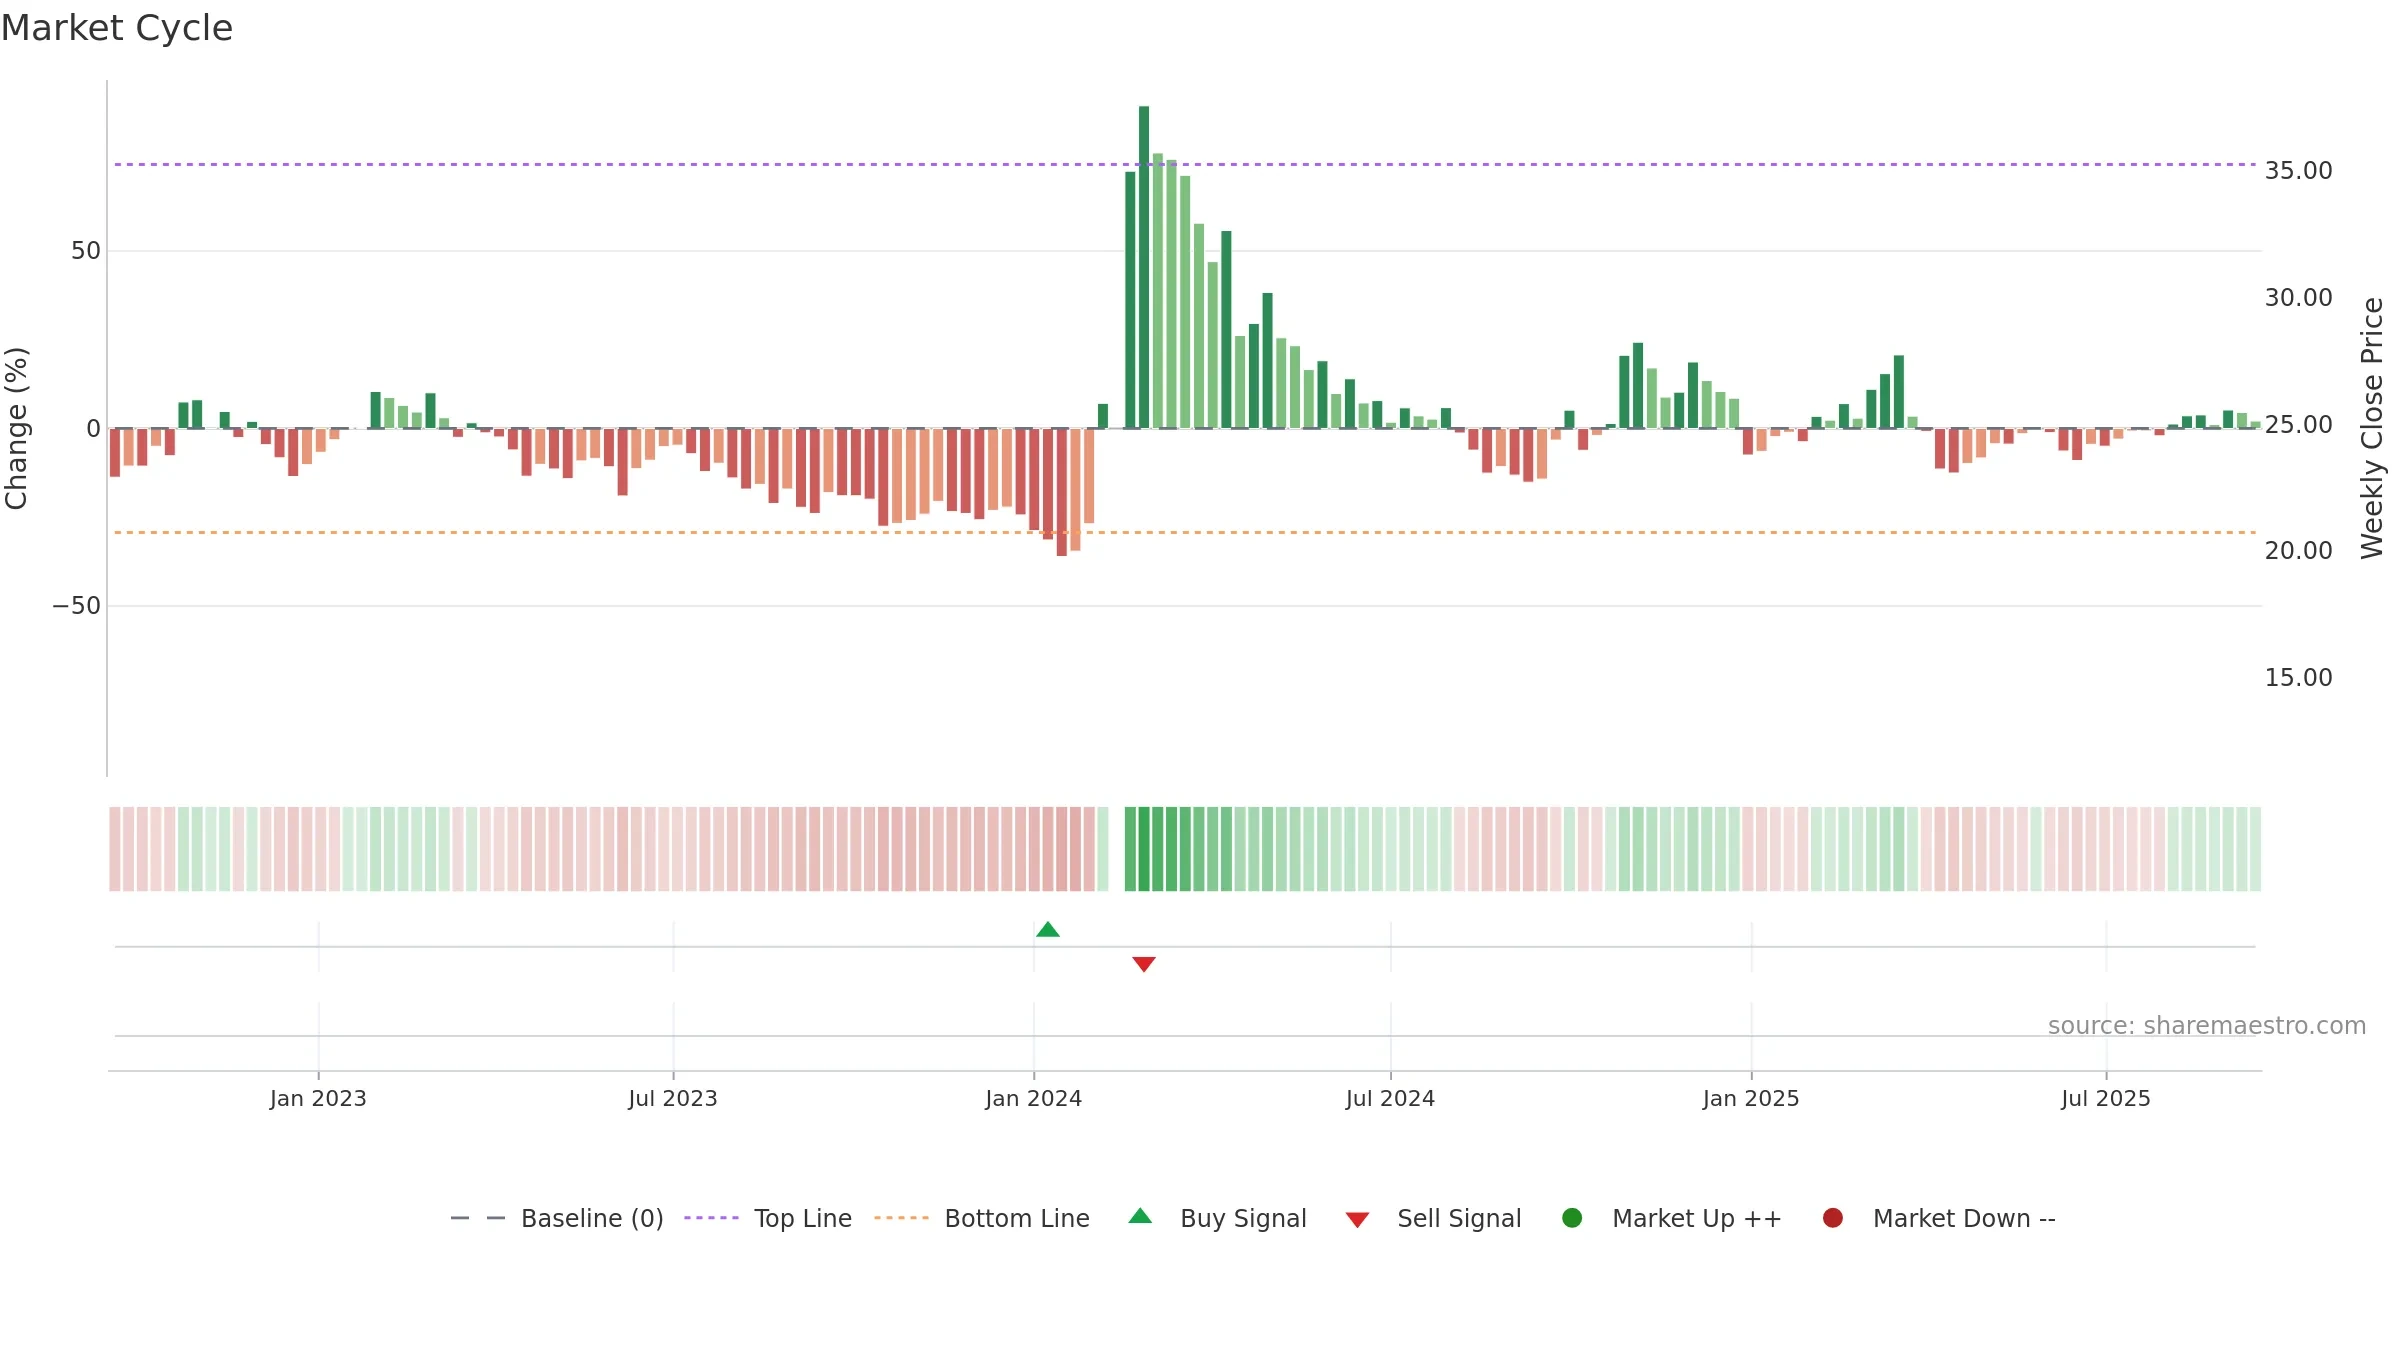Click the Baseline (0) legend entry
Image resolution: width=2400 pixels, height=1350 pixels.
coord(557,1219)
